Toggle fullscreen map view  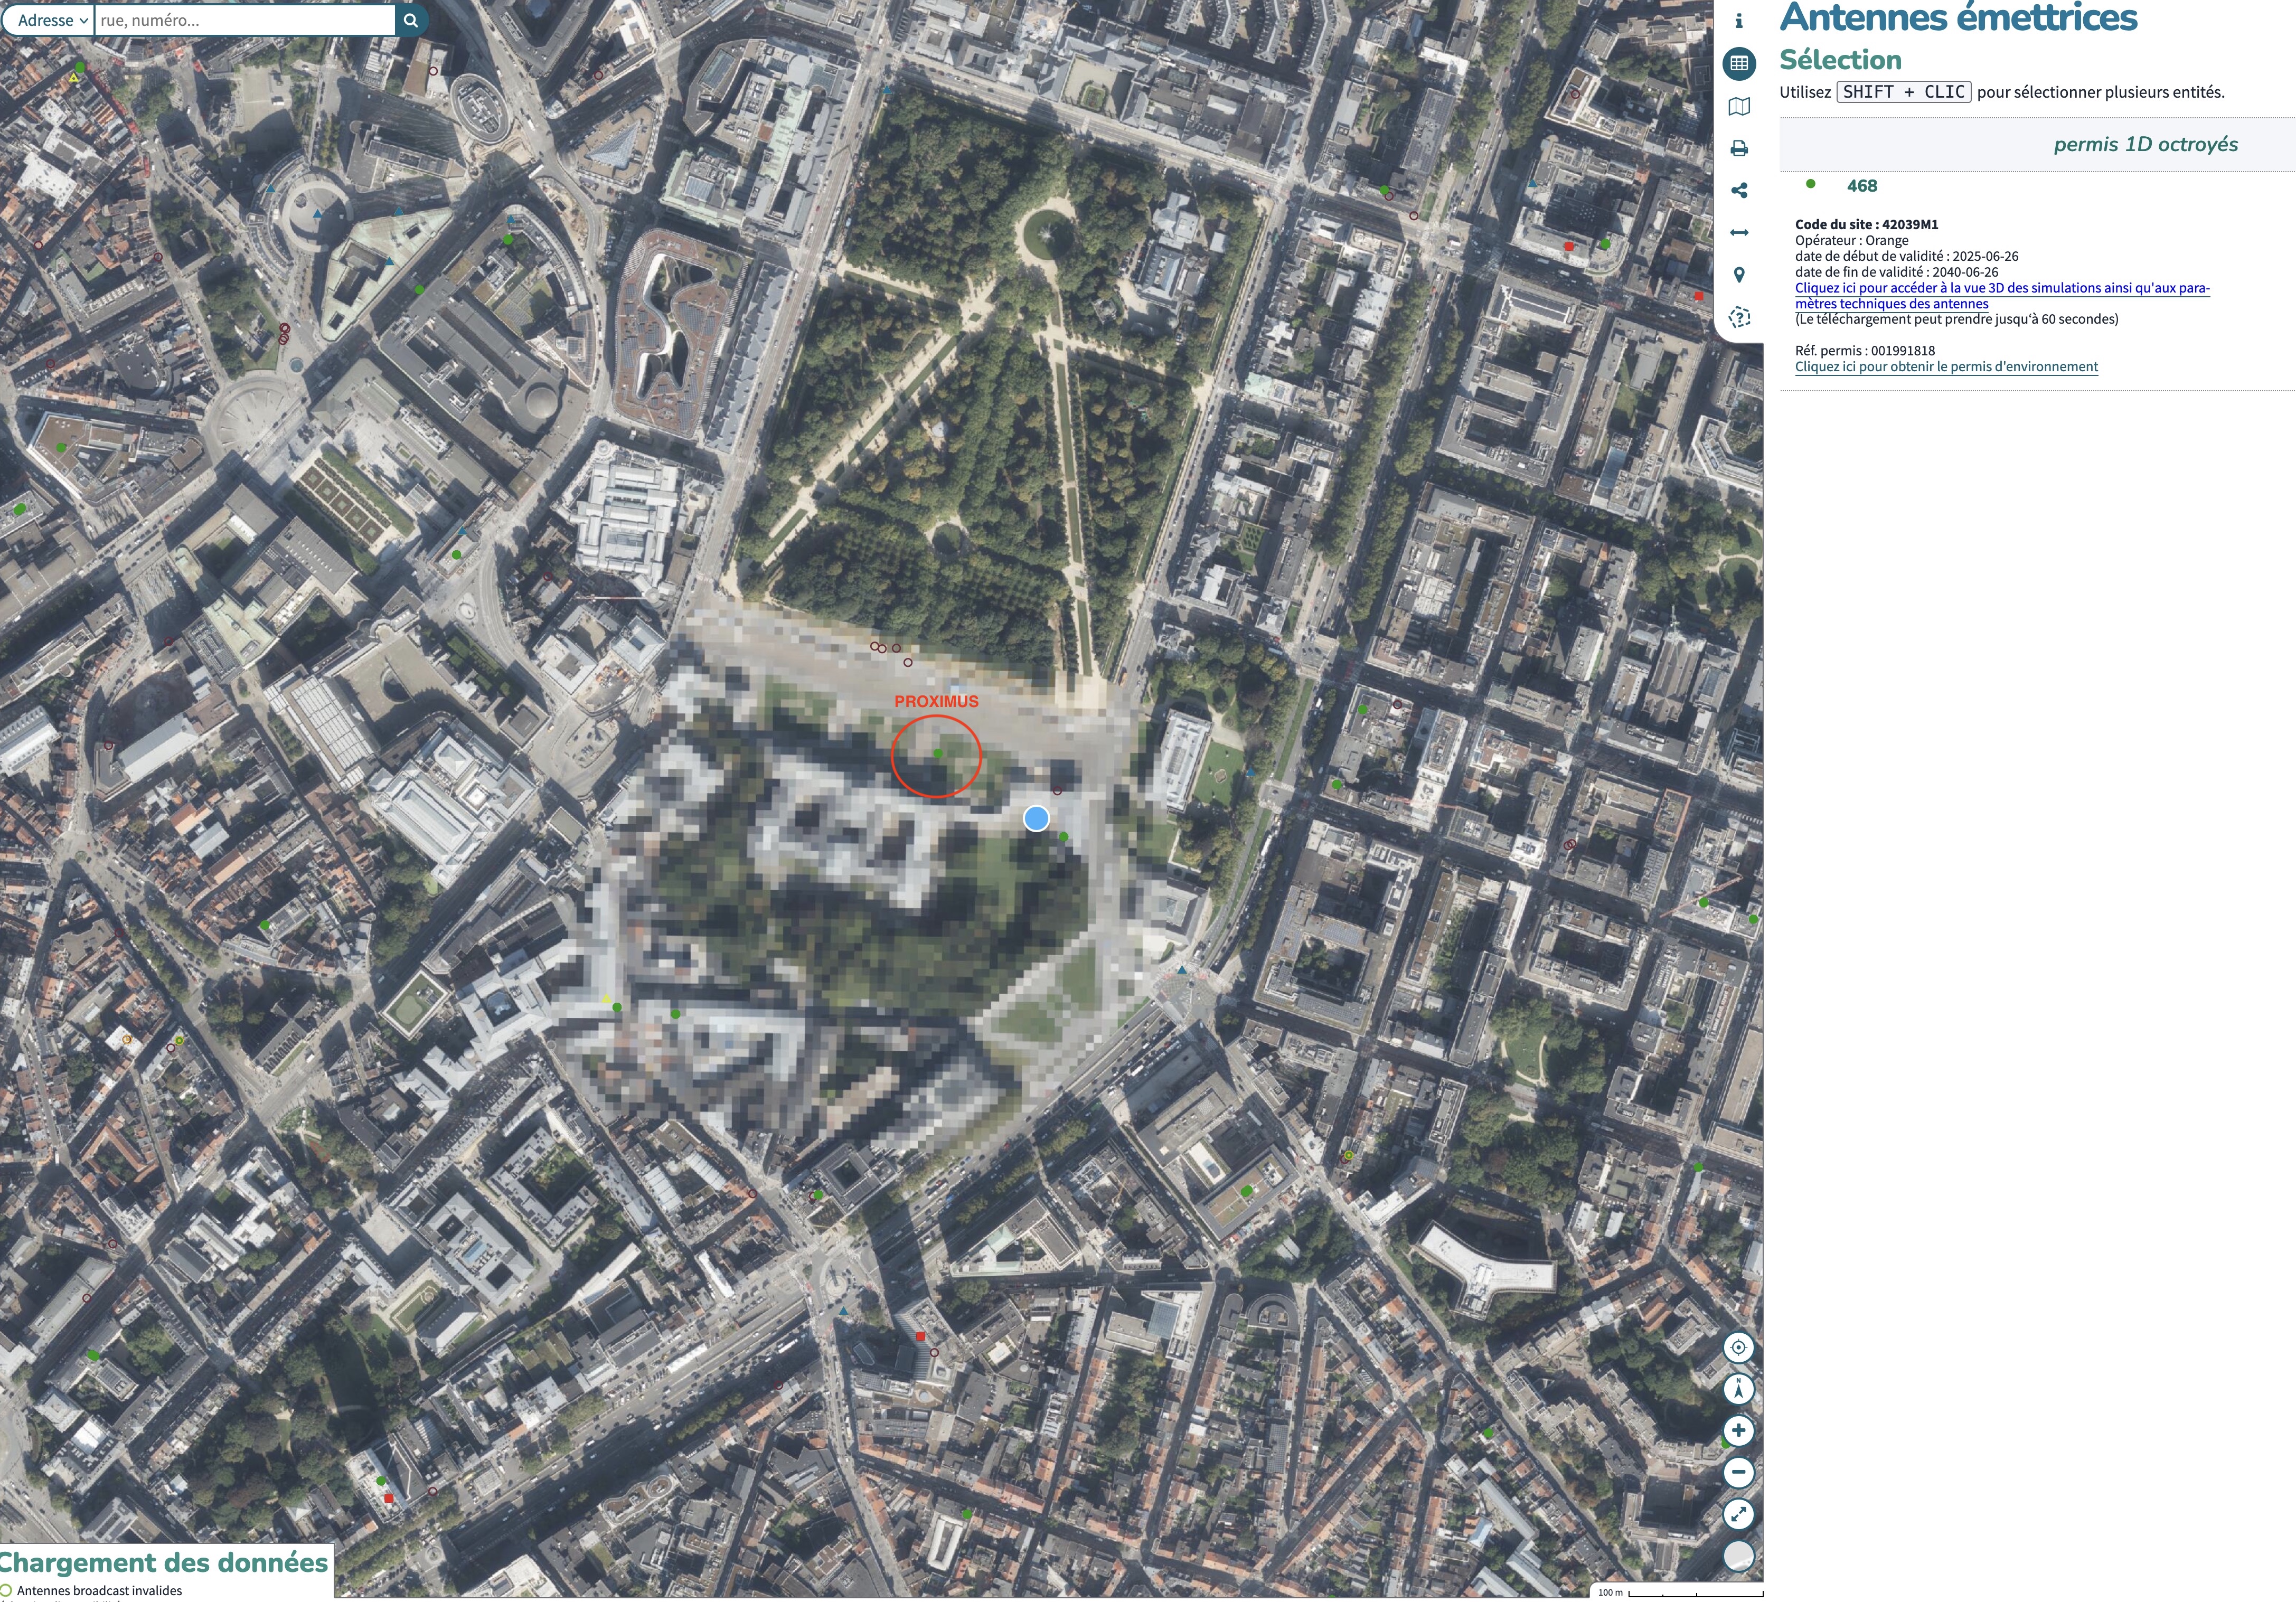coord(1739,1514)
